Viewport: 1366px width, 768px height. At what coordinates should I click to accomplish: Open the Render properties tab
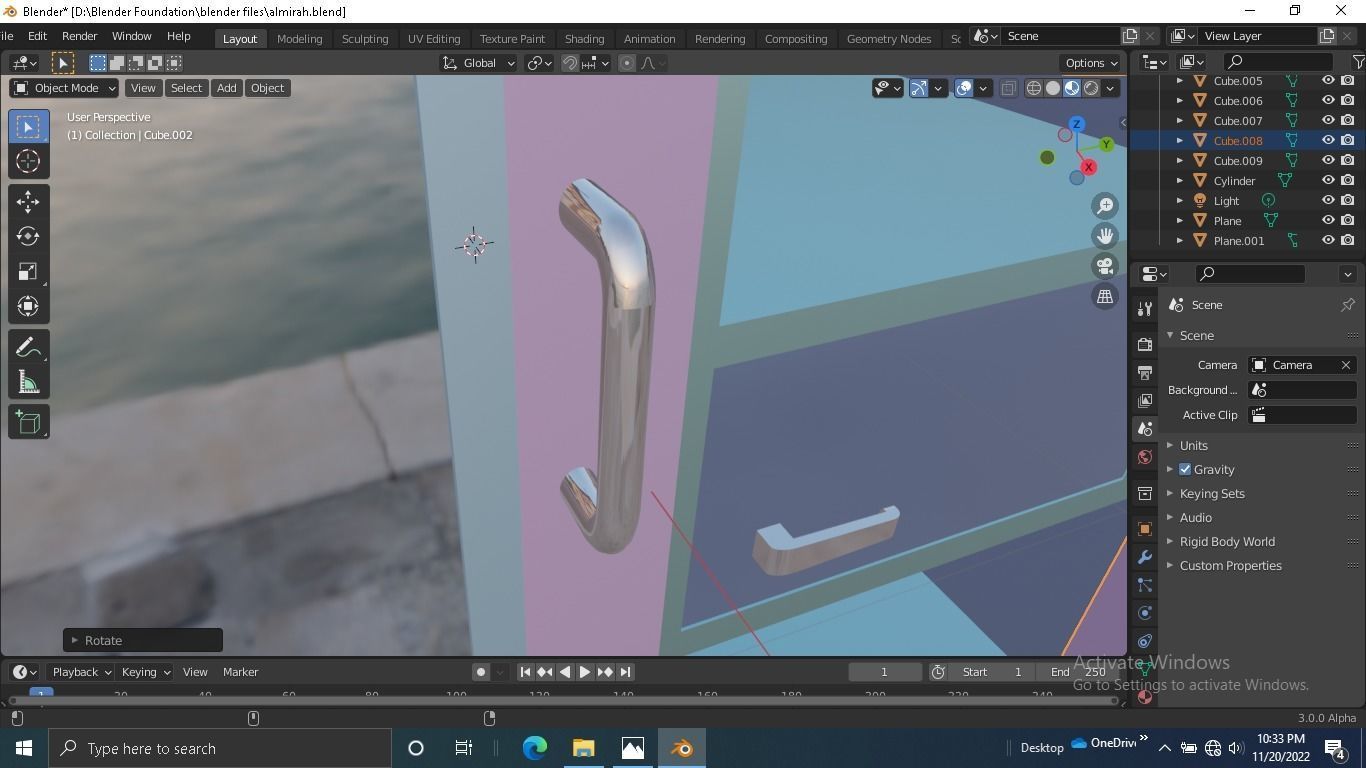(x=1145, y=344)
